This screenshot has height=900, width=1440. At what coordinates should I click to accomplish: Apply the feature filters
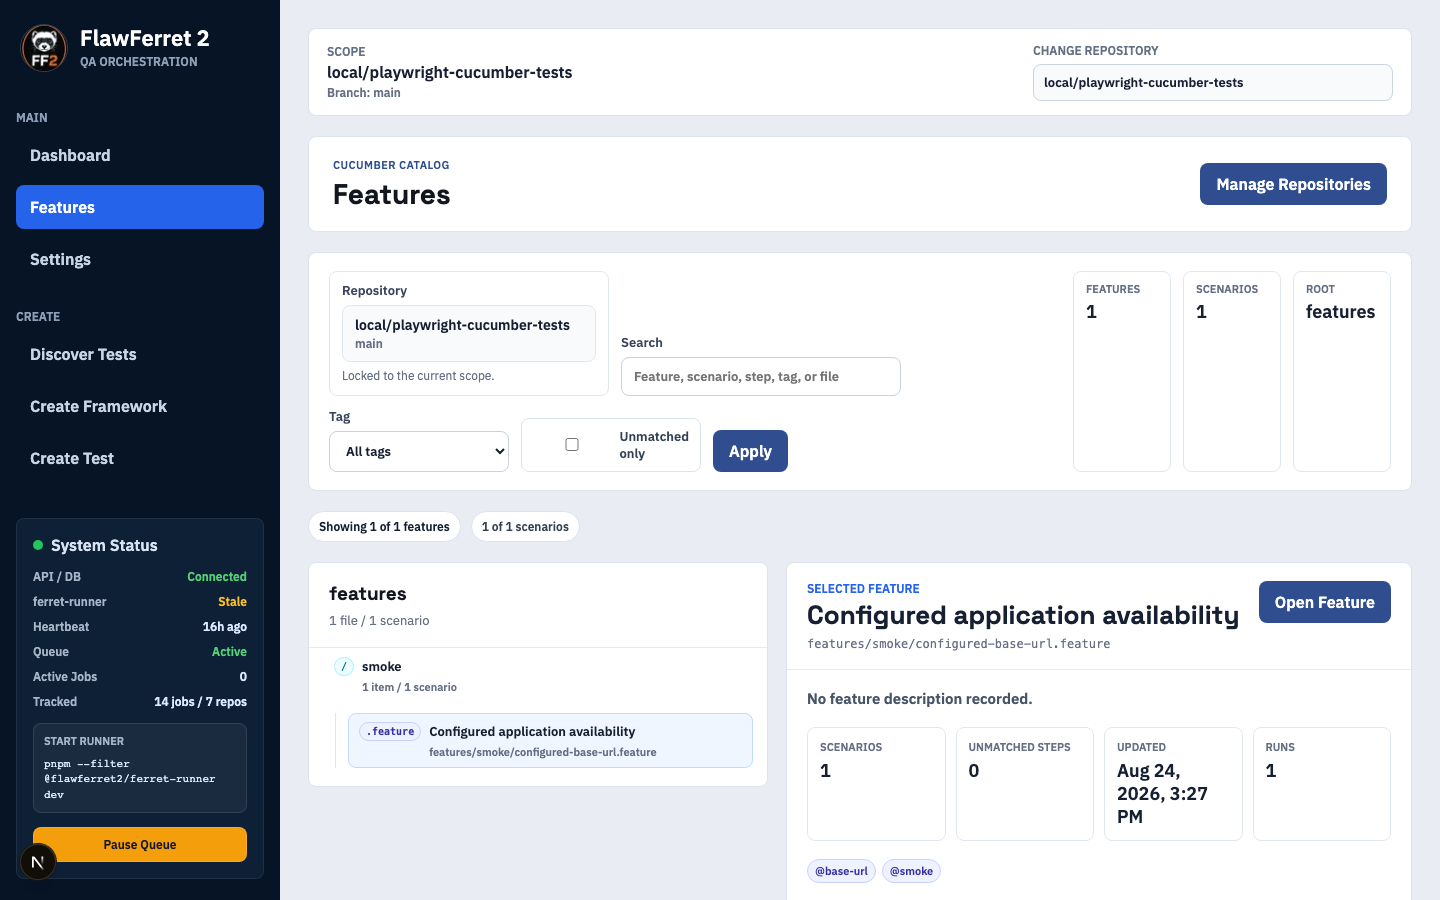[x=750, y=451]
